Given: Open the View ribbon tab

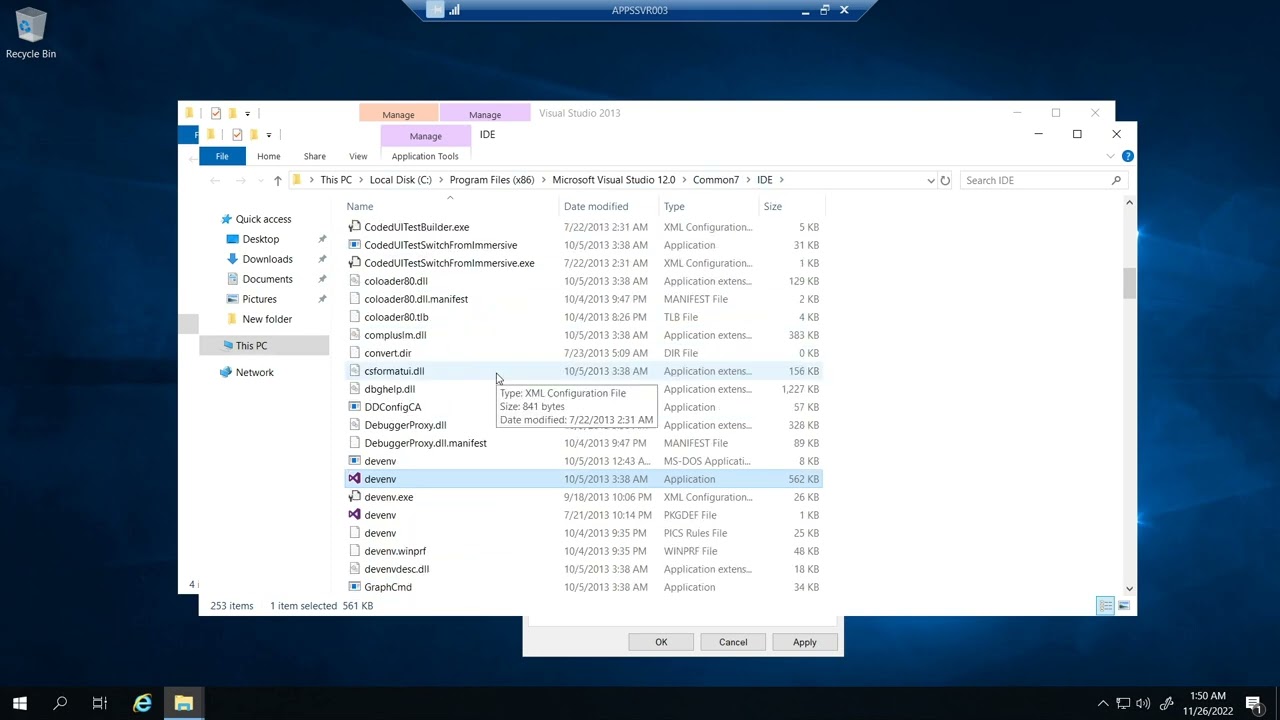Looking at the screenshot, I should tap(358, 156).
